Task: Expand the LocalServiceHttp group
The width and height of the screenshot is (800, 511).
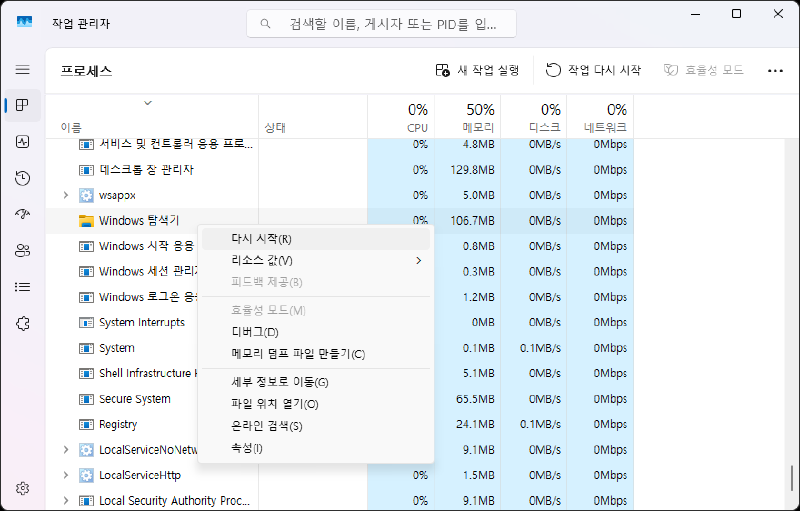Action: click(66, 475)
